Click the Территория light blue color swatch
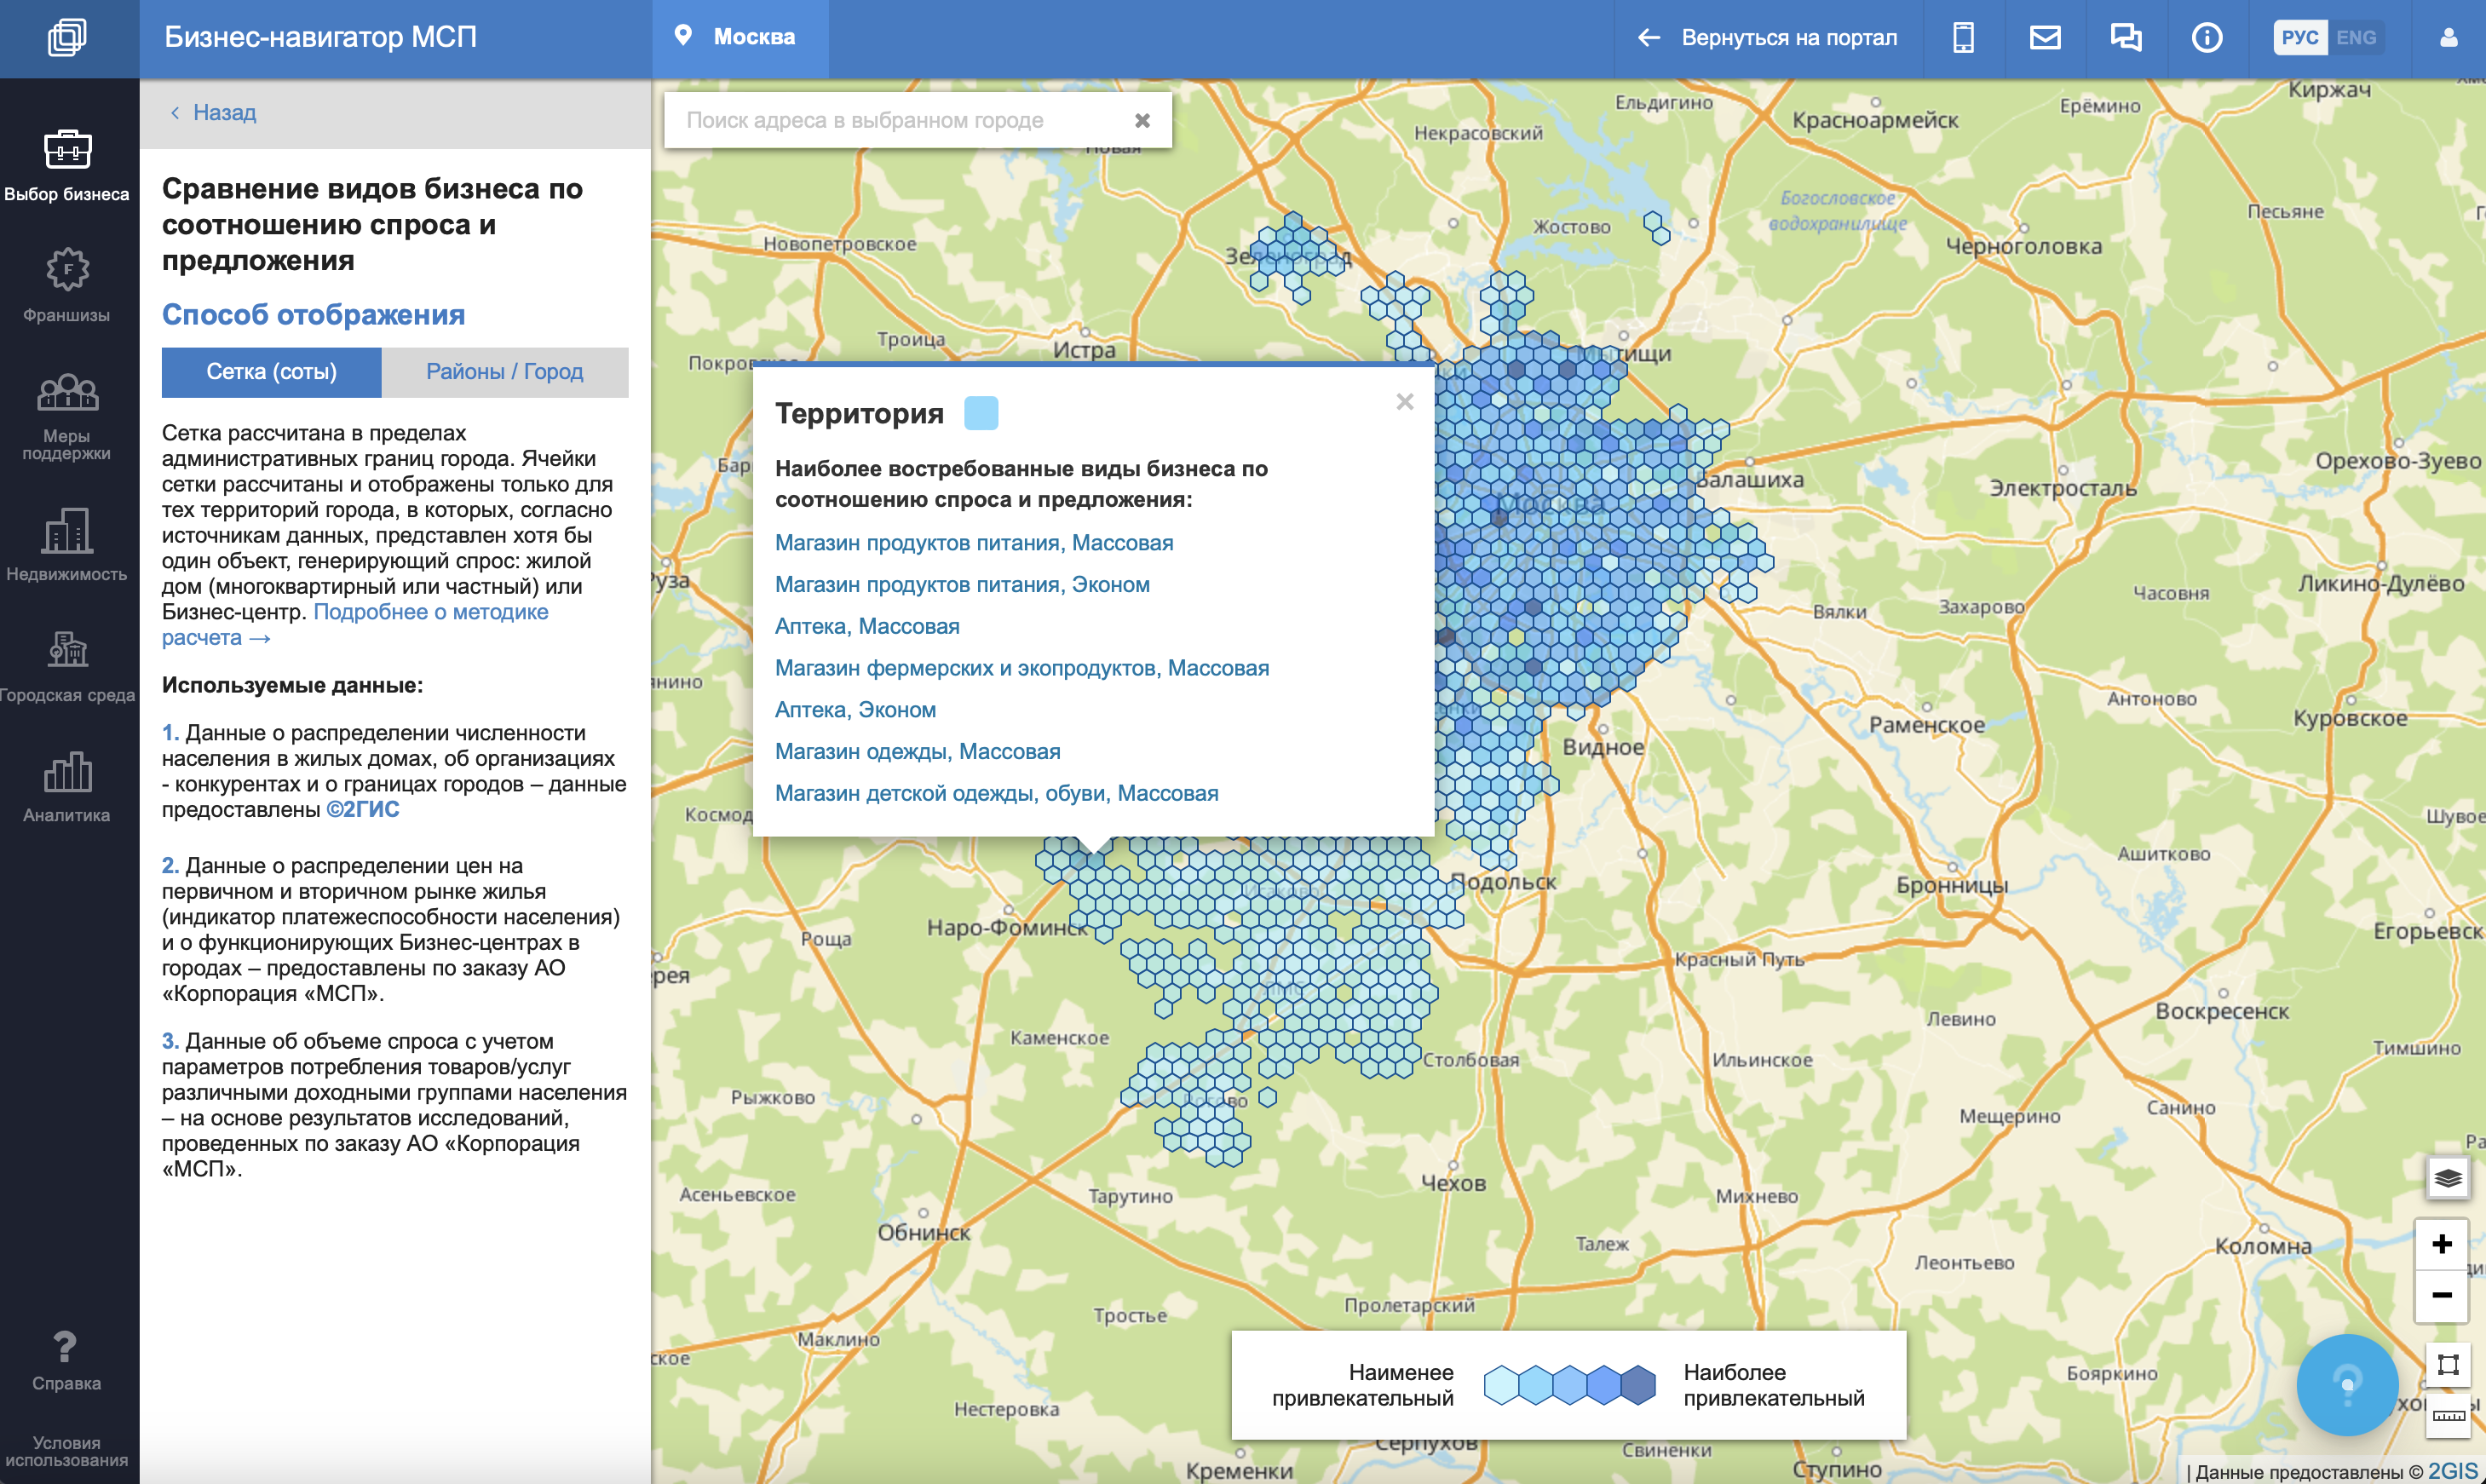The height and width of the screenshot is (1484, 2486). point(980,413)
